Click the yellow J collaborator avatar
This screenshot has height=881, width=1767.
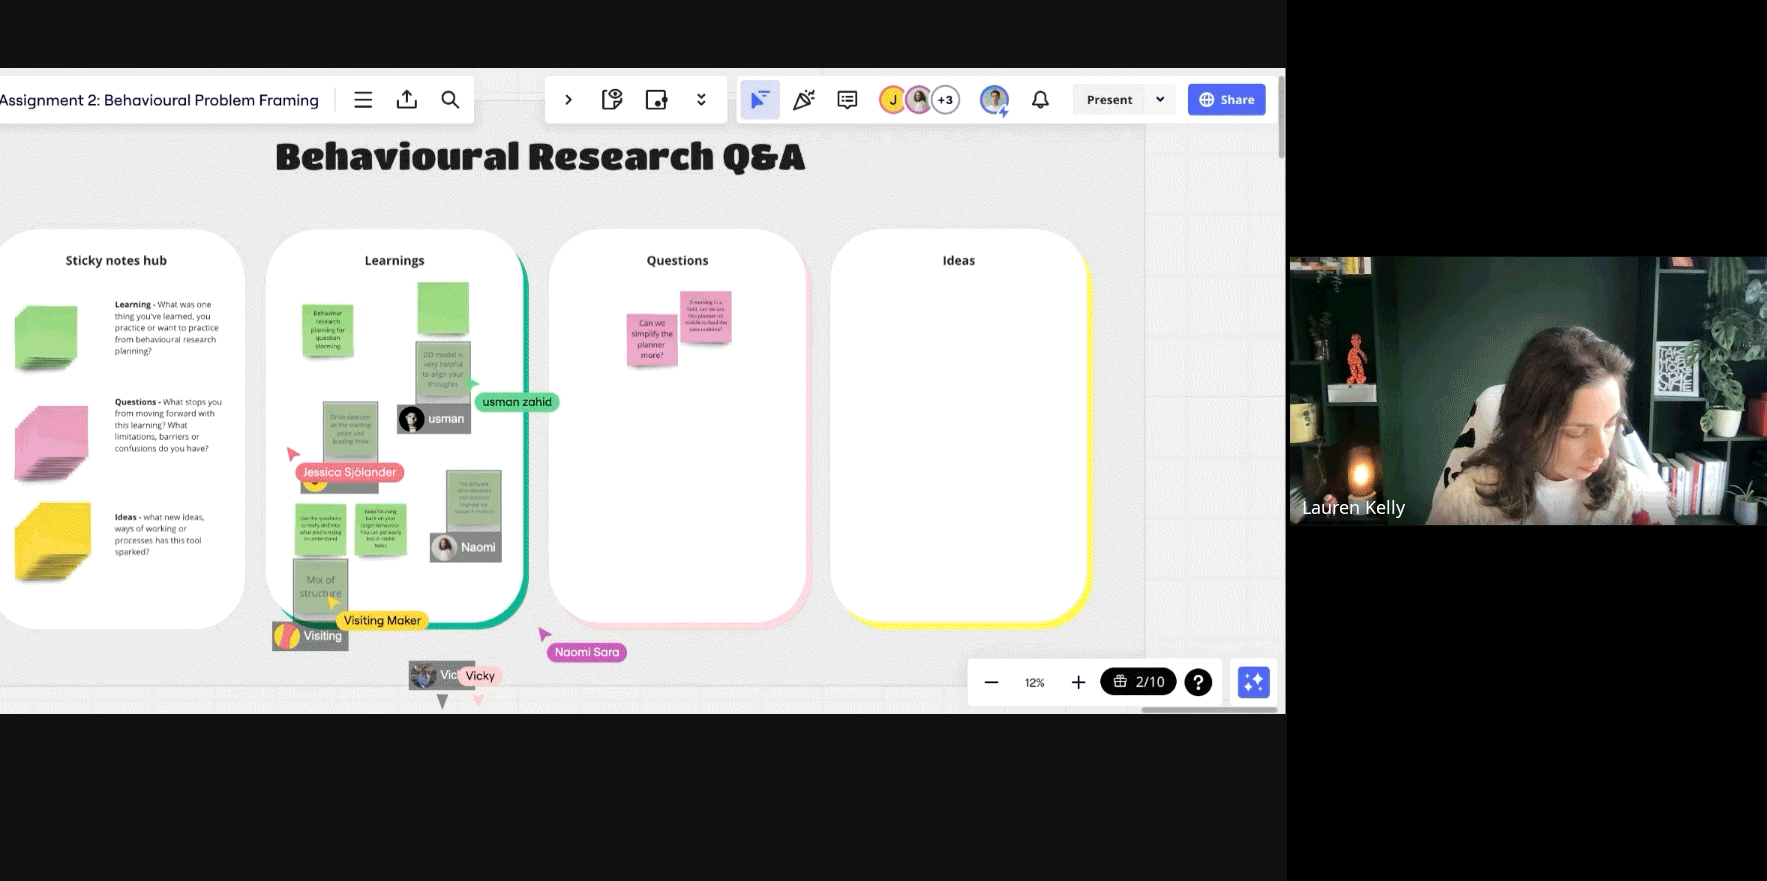tap(892, 100)
